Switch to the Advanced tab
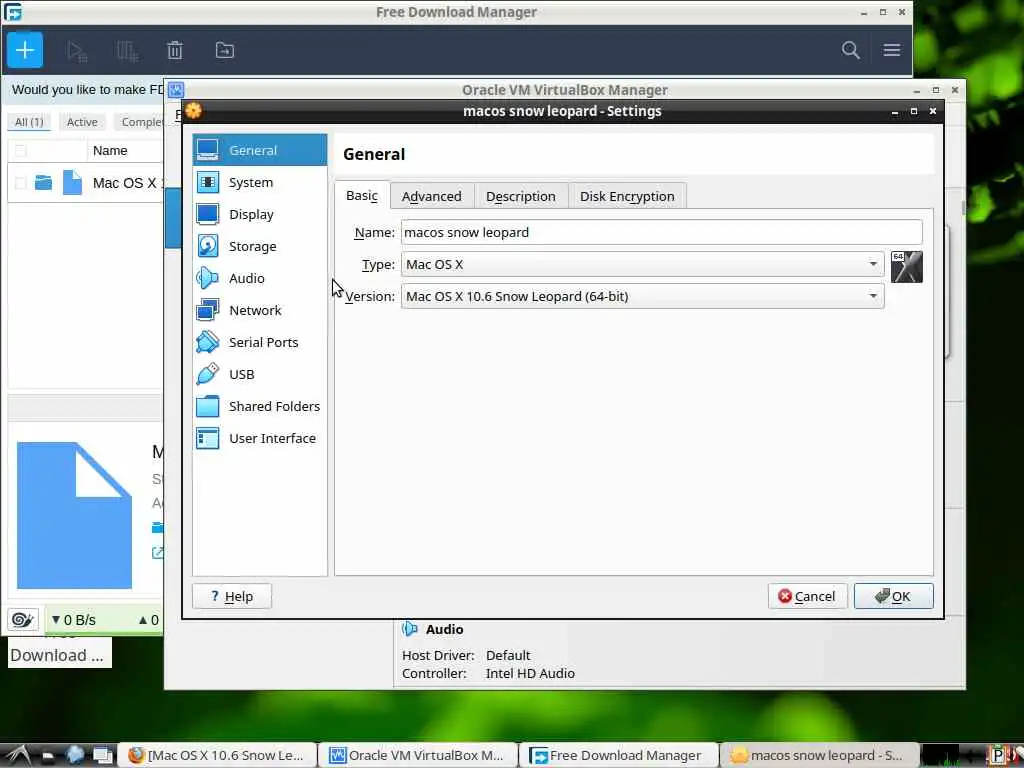This screenshot has height=768, width=1024. point(432,196)
